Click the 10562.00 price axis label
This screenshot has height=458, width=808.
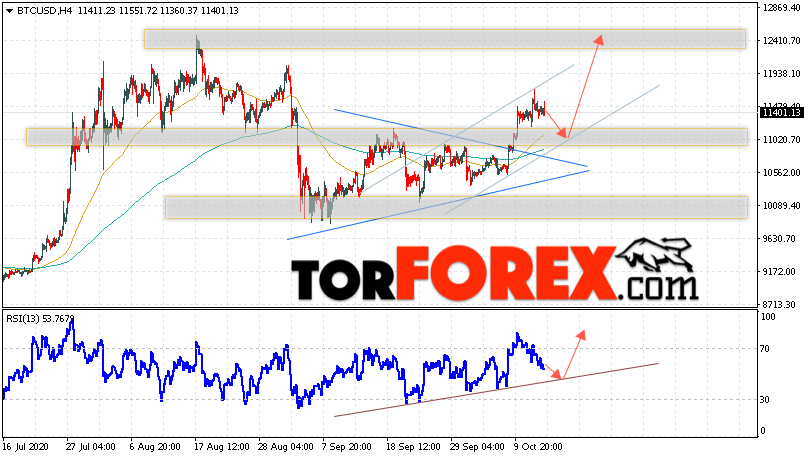point(782,173)
